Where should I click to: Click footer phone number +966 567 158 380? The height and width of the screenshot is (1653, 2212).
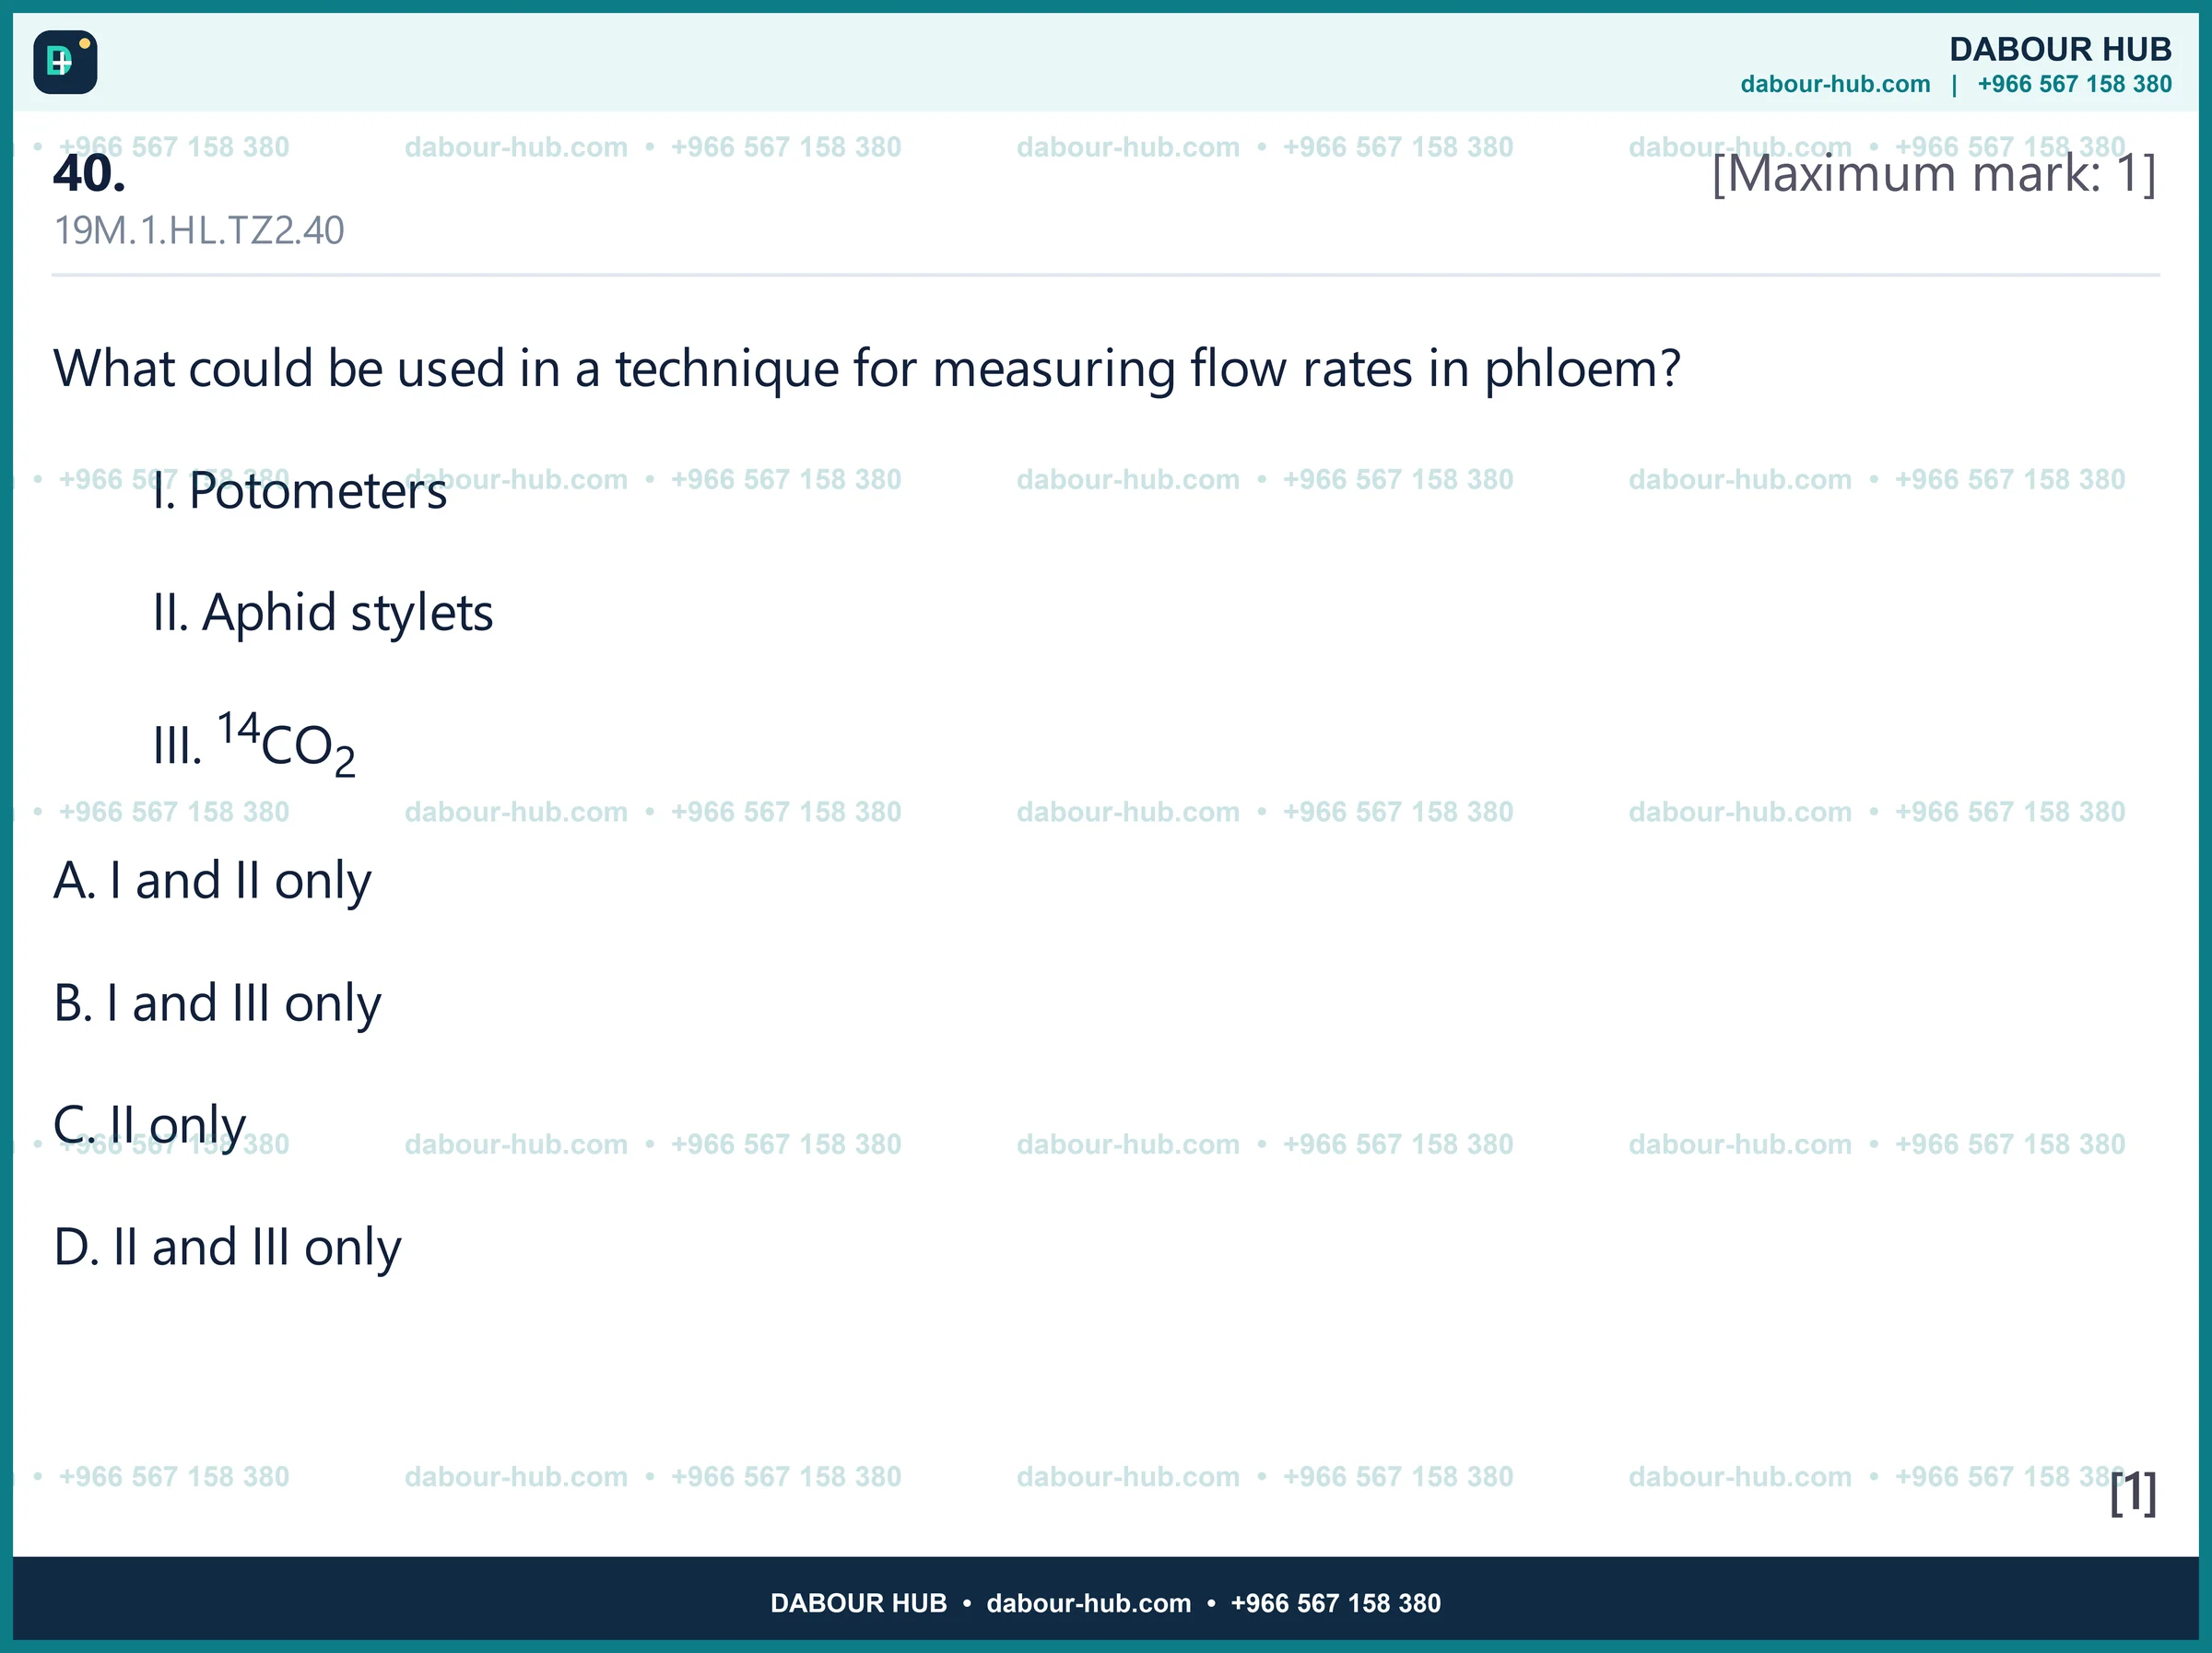point(1336,1603)
